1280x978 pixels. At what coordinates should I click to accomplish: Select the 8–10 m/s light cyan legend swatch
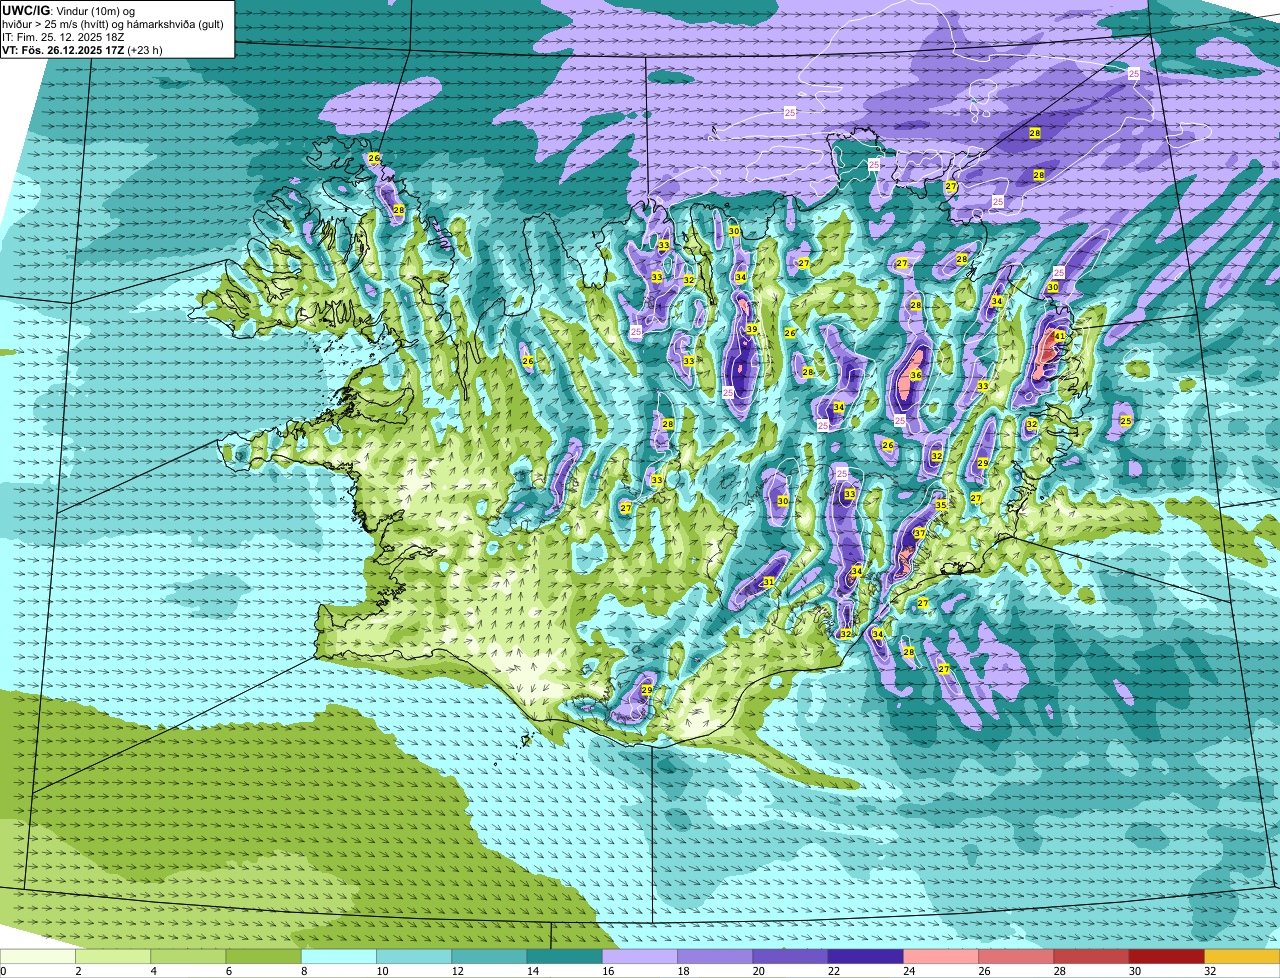pos(339,956)
